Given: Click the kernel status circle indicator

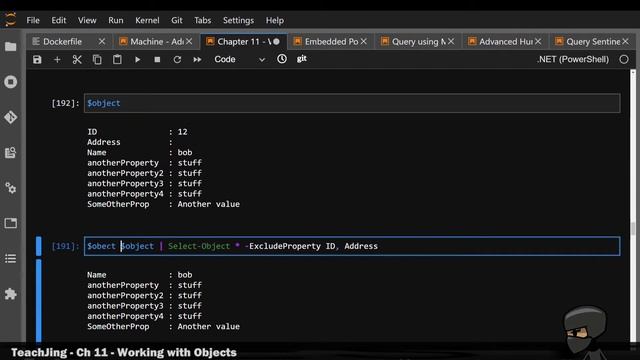Looking at the screenshot, I should pyautogui.click(x=624, y=60).
